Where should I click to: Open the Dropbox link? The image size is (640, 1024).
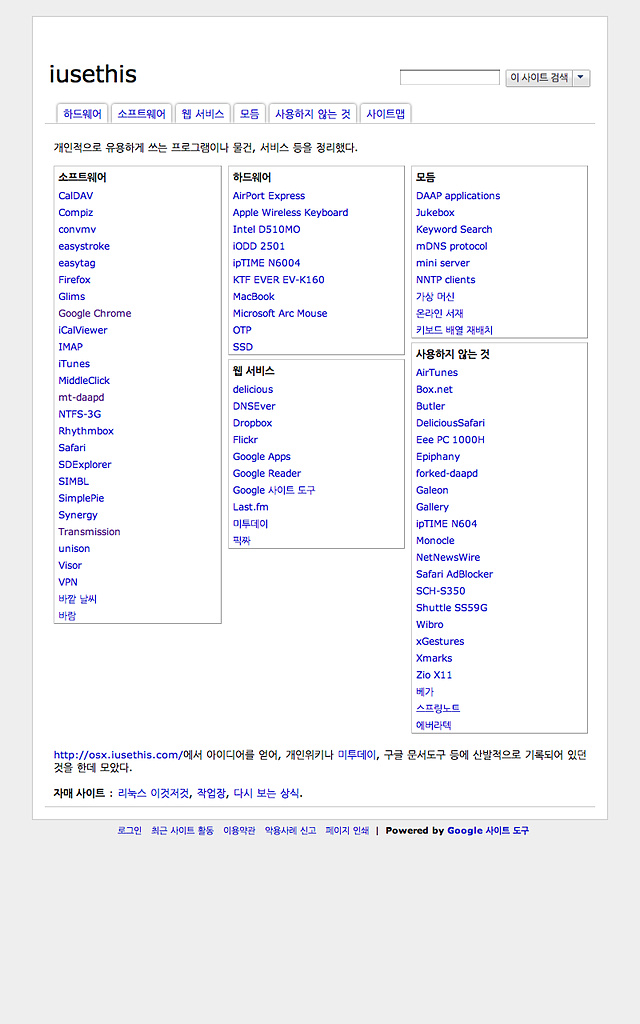[253, 423]
